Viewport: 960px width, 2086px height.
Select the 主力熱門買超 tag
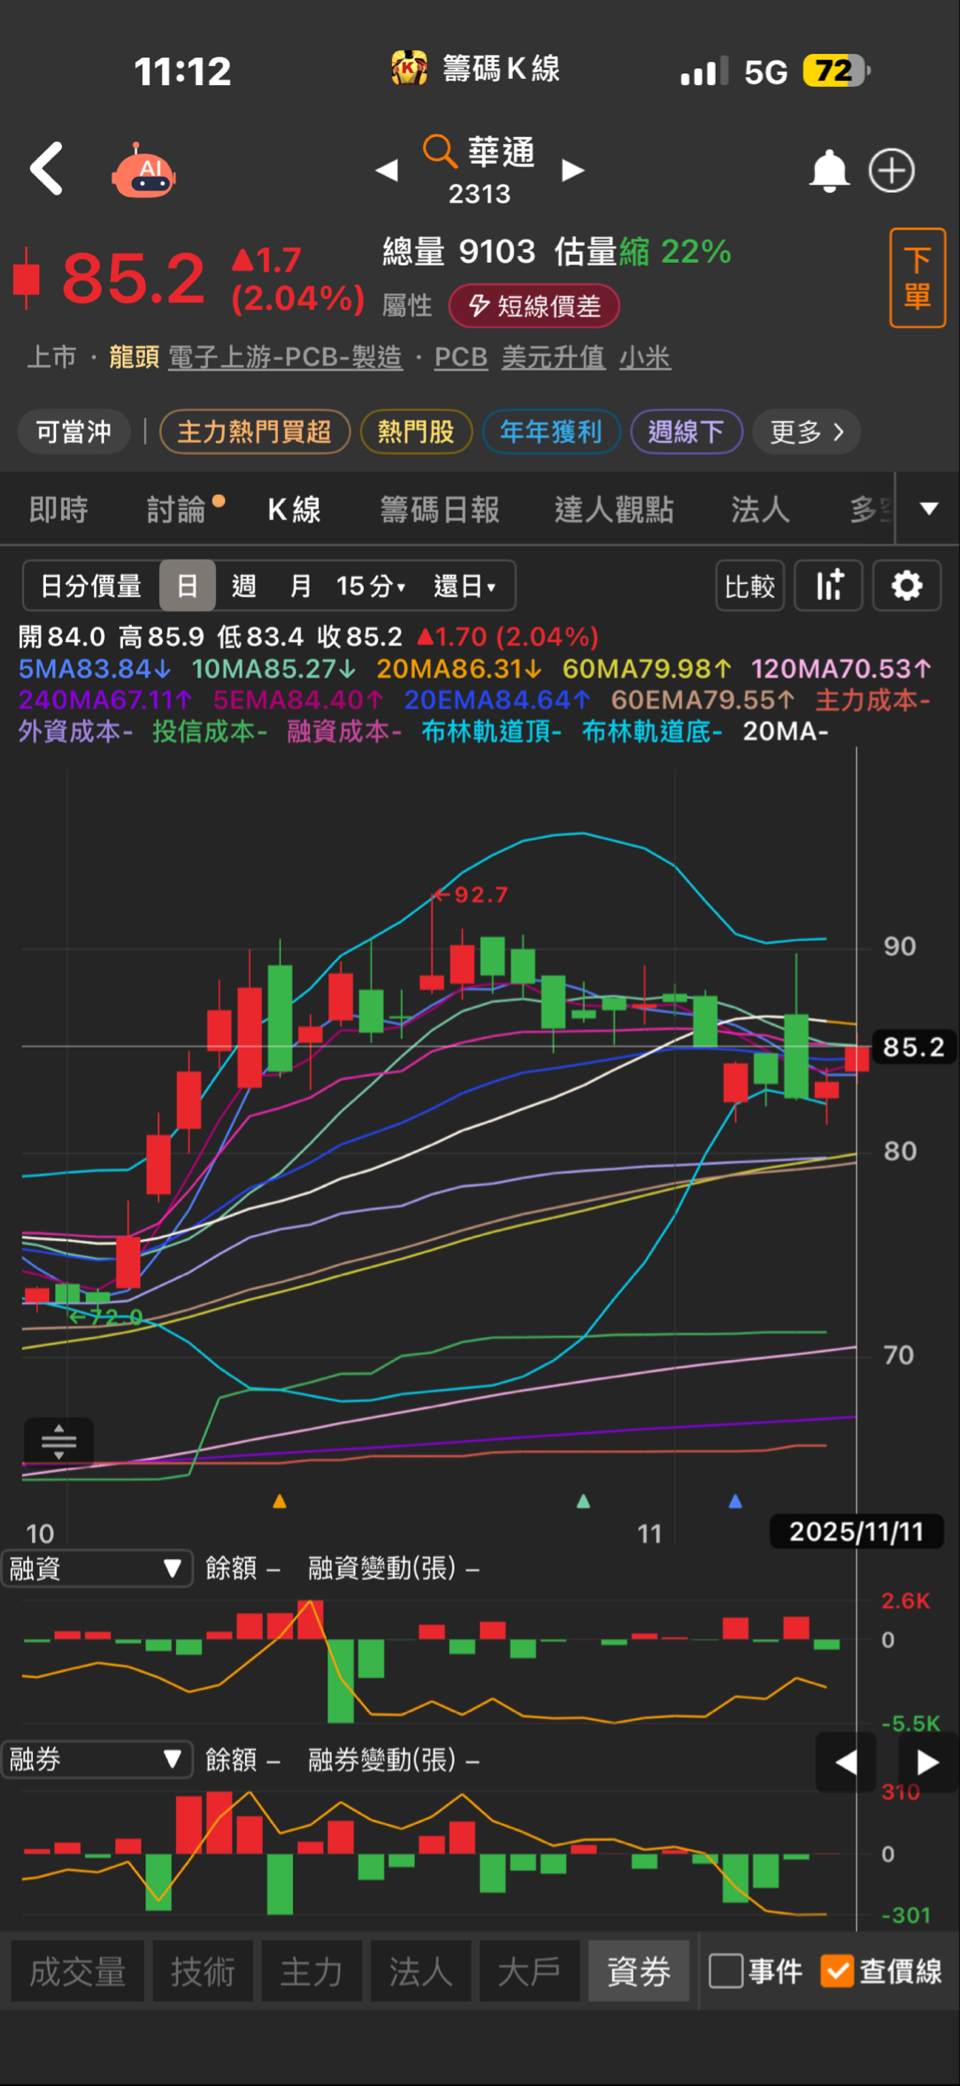click(255, 432)
